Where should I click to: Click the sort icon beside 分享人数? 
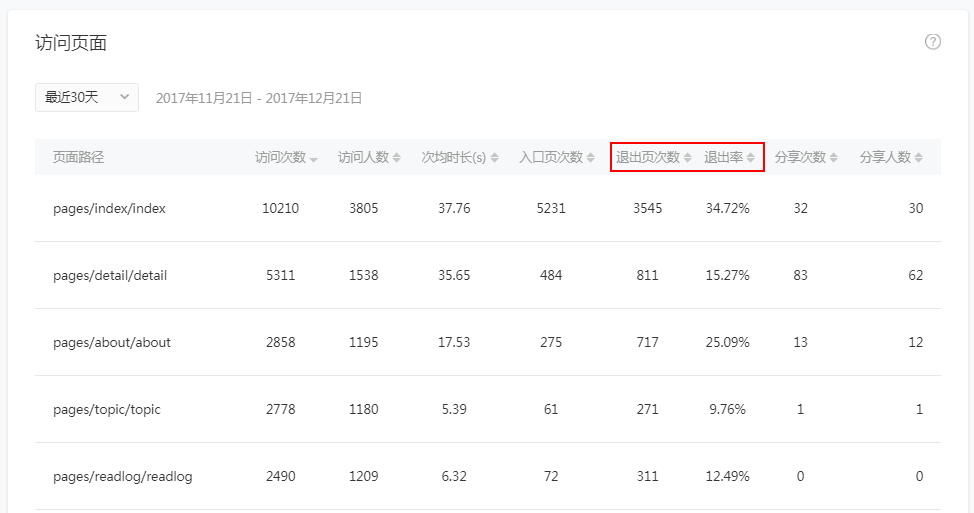pos(918,158)
